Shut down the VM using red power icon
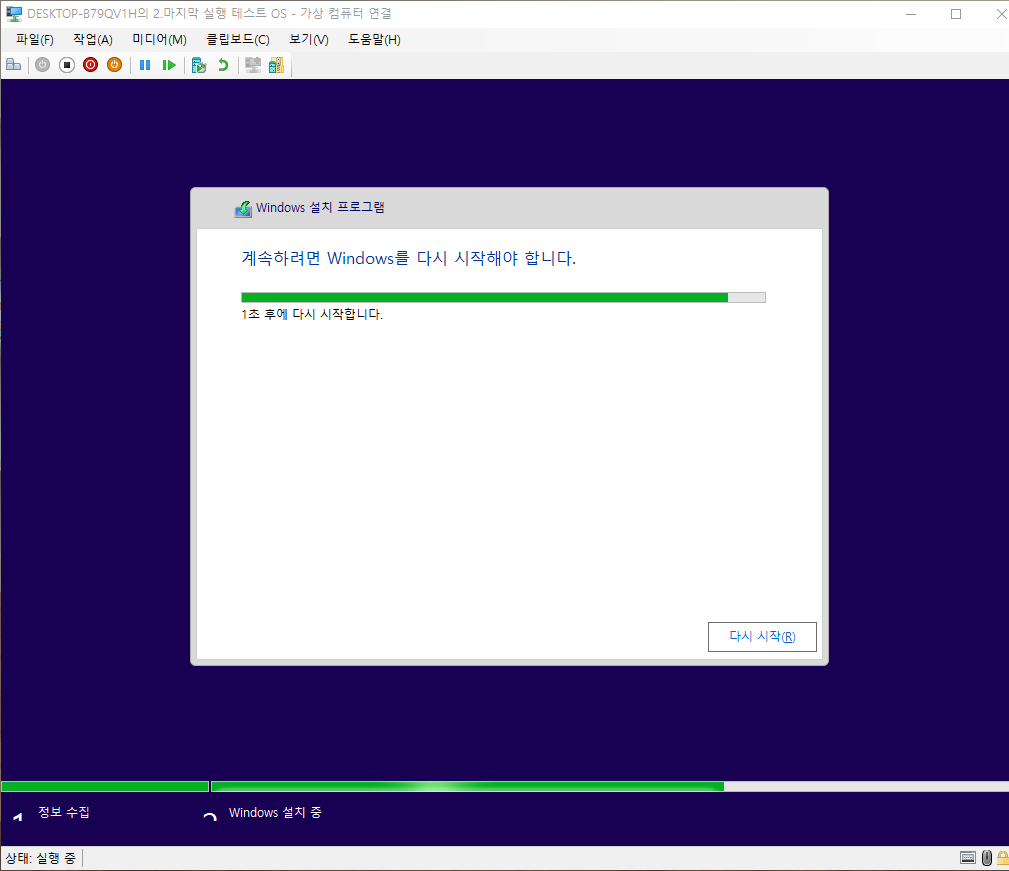 tap(91, 65)
